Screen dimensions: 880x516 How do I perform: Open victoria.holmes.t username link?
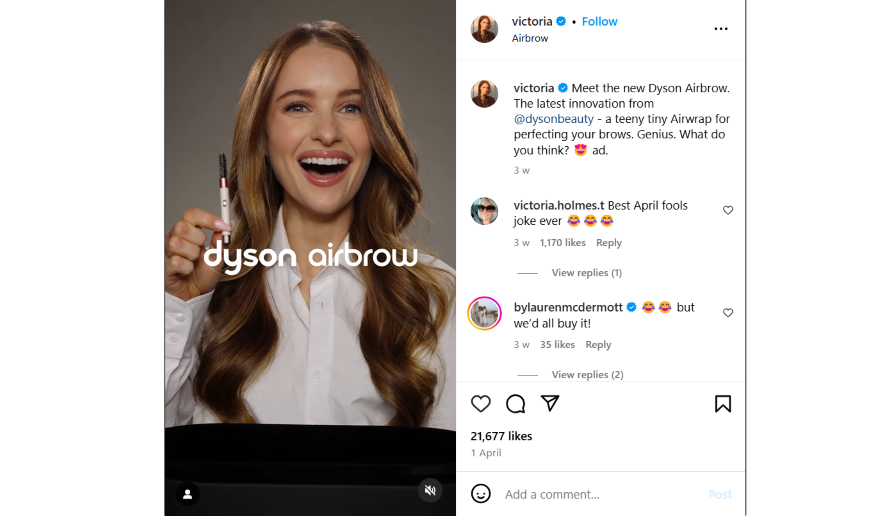pyautogui.click(x=559, y=206)
